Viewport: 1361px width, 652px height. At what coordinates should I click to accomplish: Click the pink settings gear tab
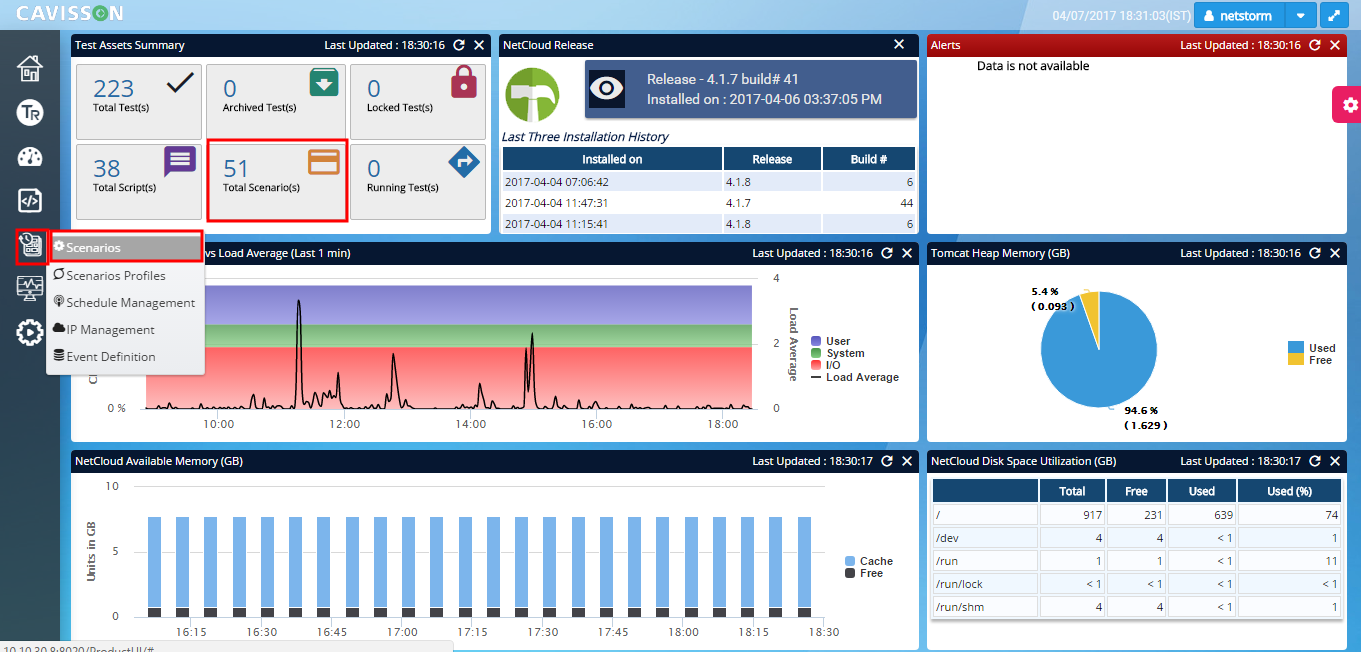(1349, 105)
